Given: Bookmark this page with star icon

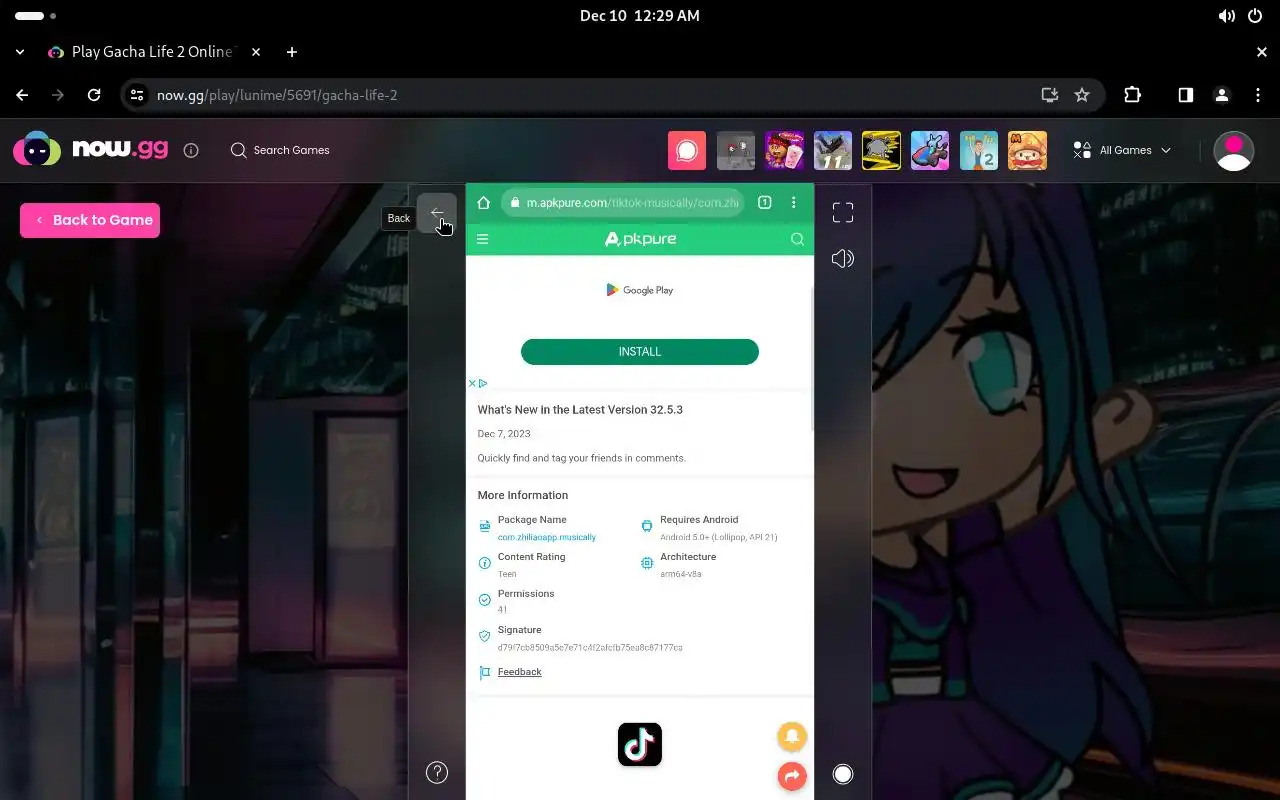Looking at the screenshot, I should pos(1082,95).
